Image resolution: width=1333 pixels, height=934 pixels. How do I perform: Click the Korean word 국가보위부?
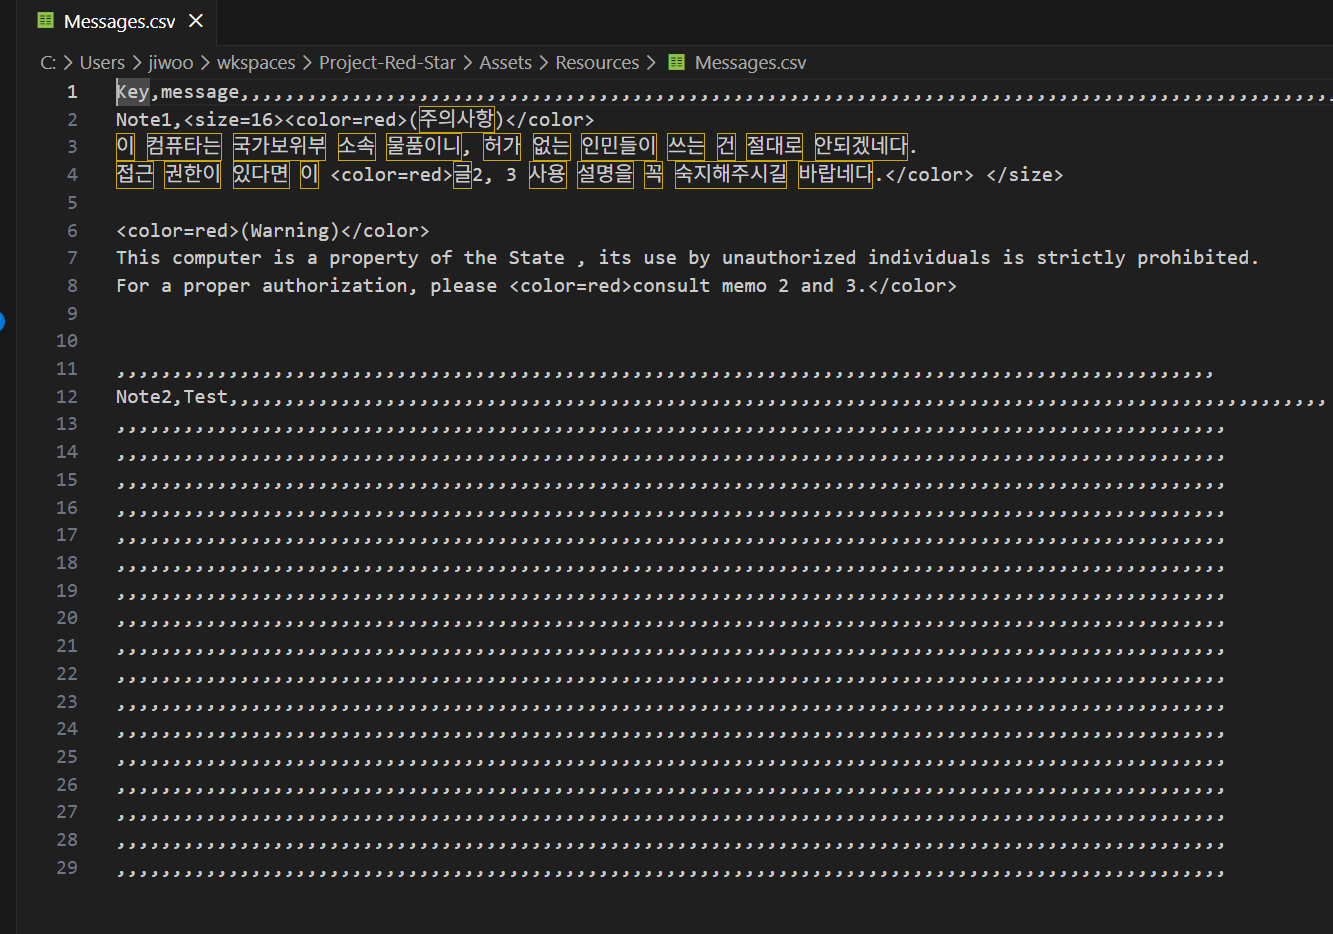(279, 146)
